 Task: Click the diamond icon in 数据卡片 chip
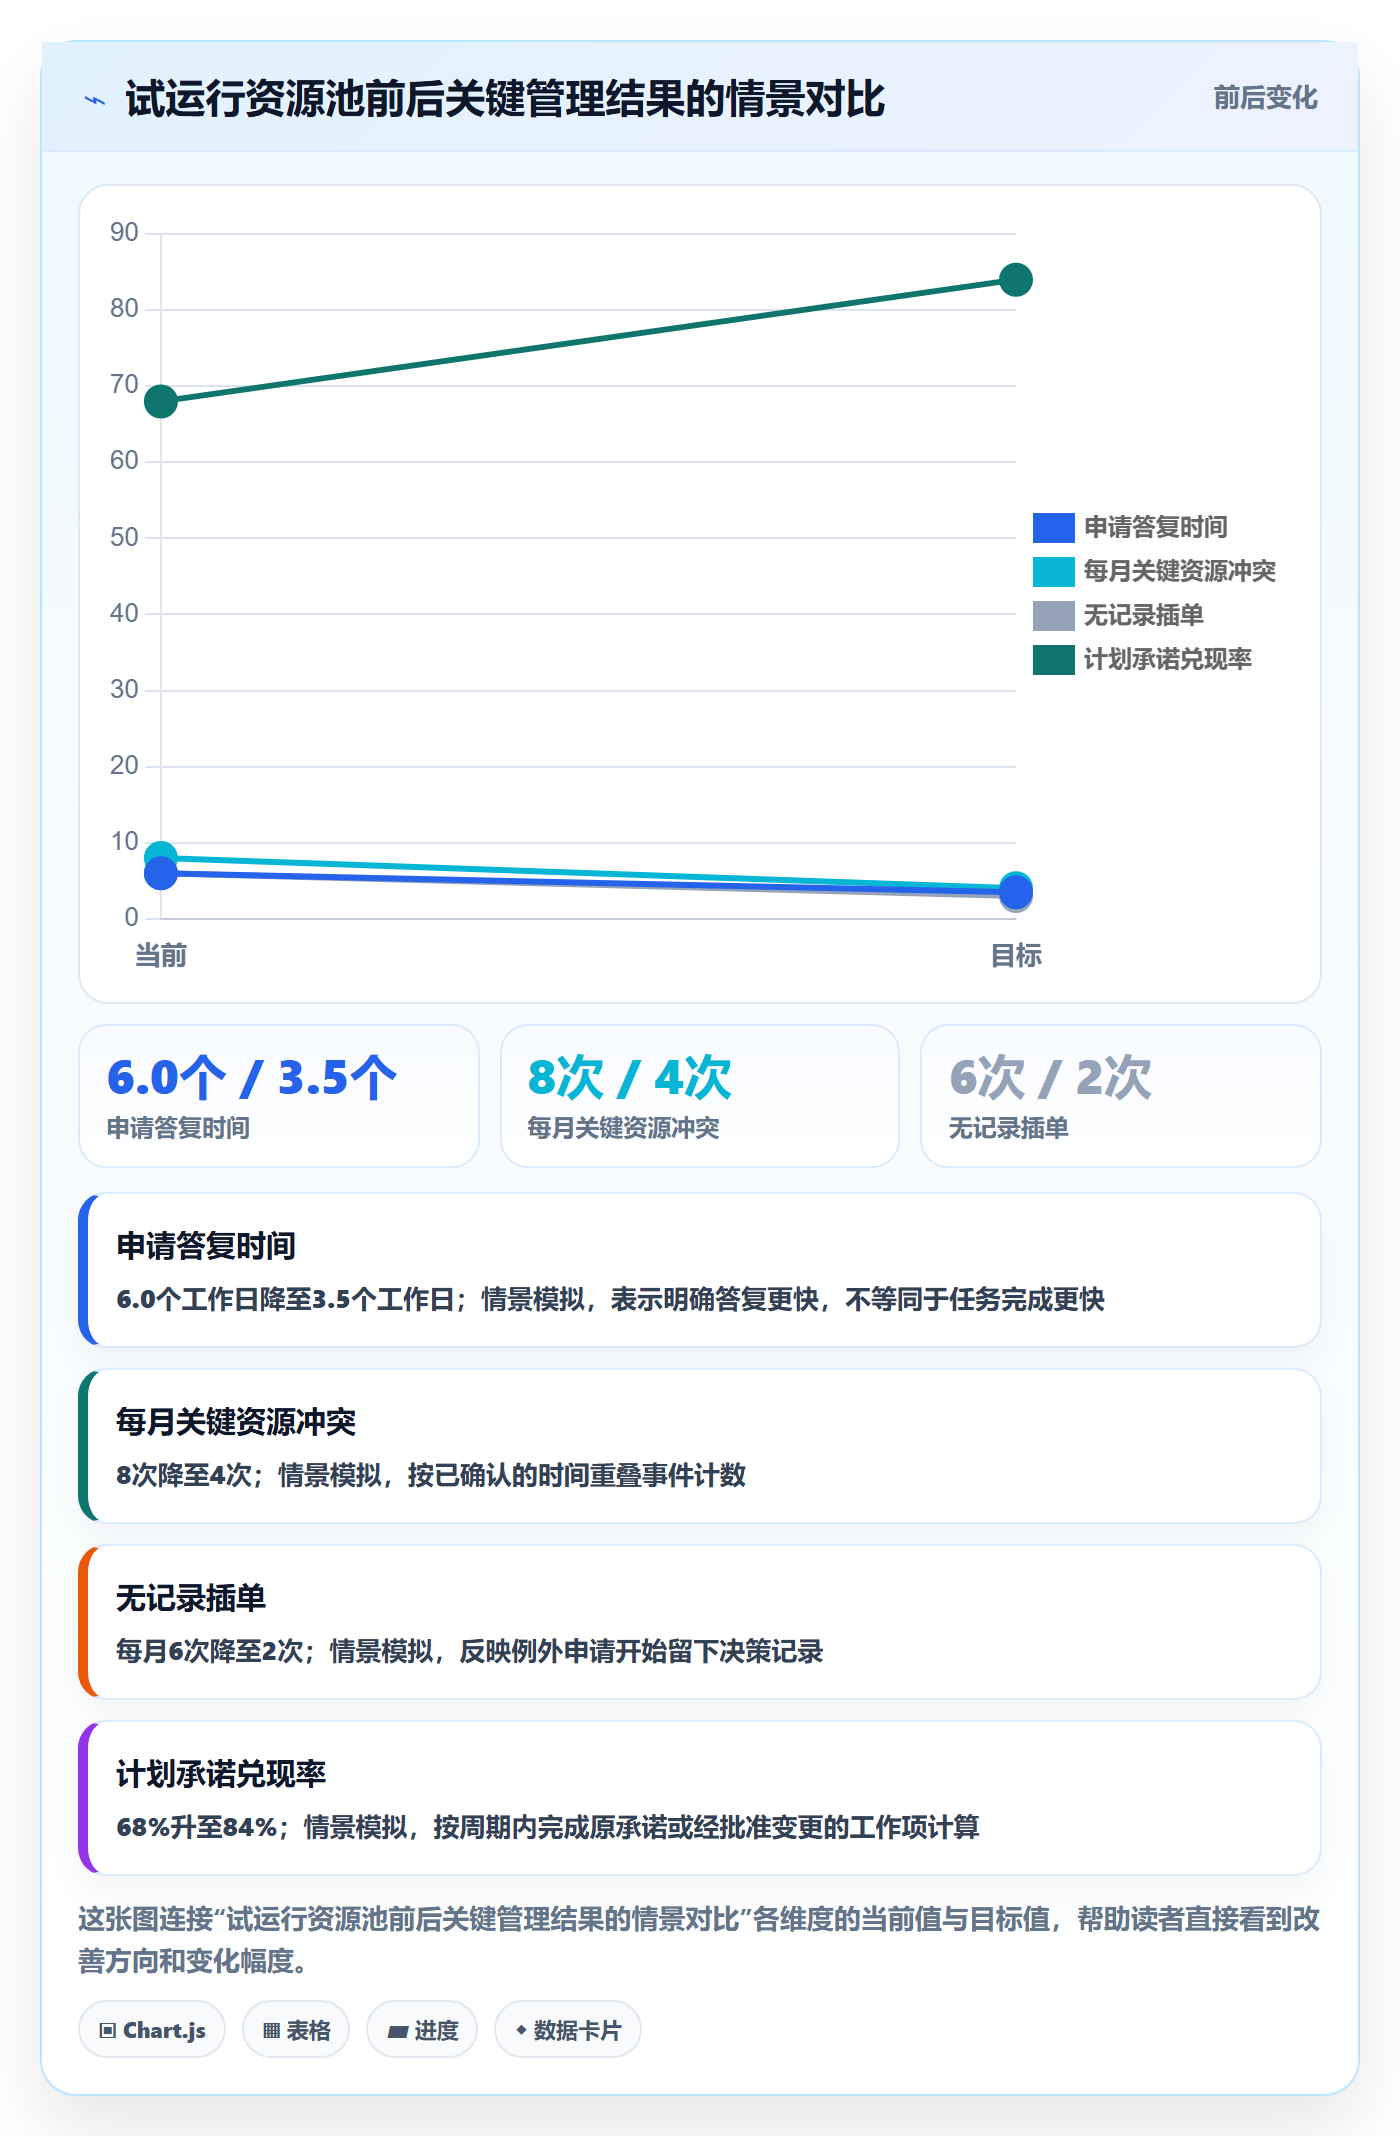click(521, 2030)
